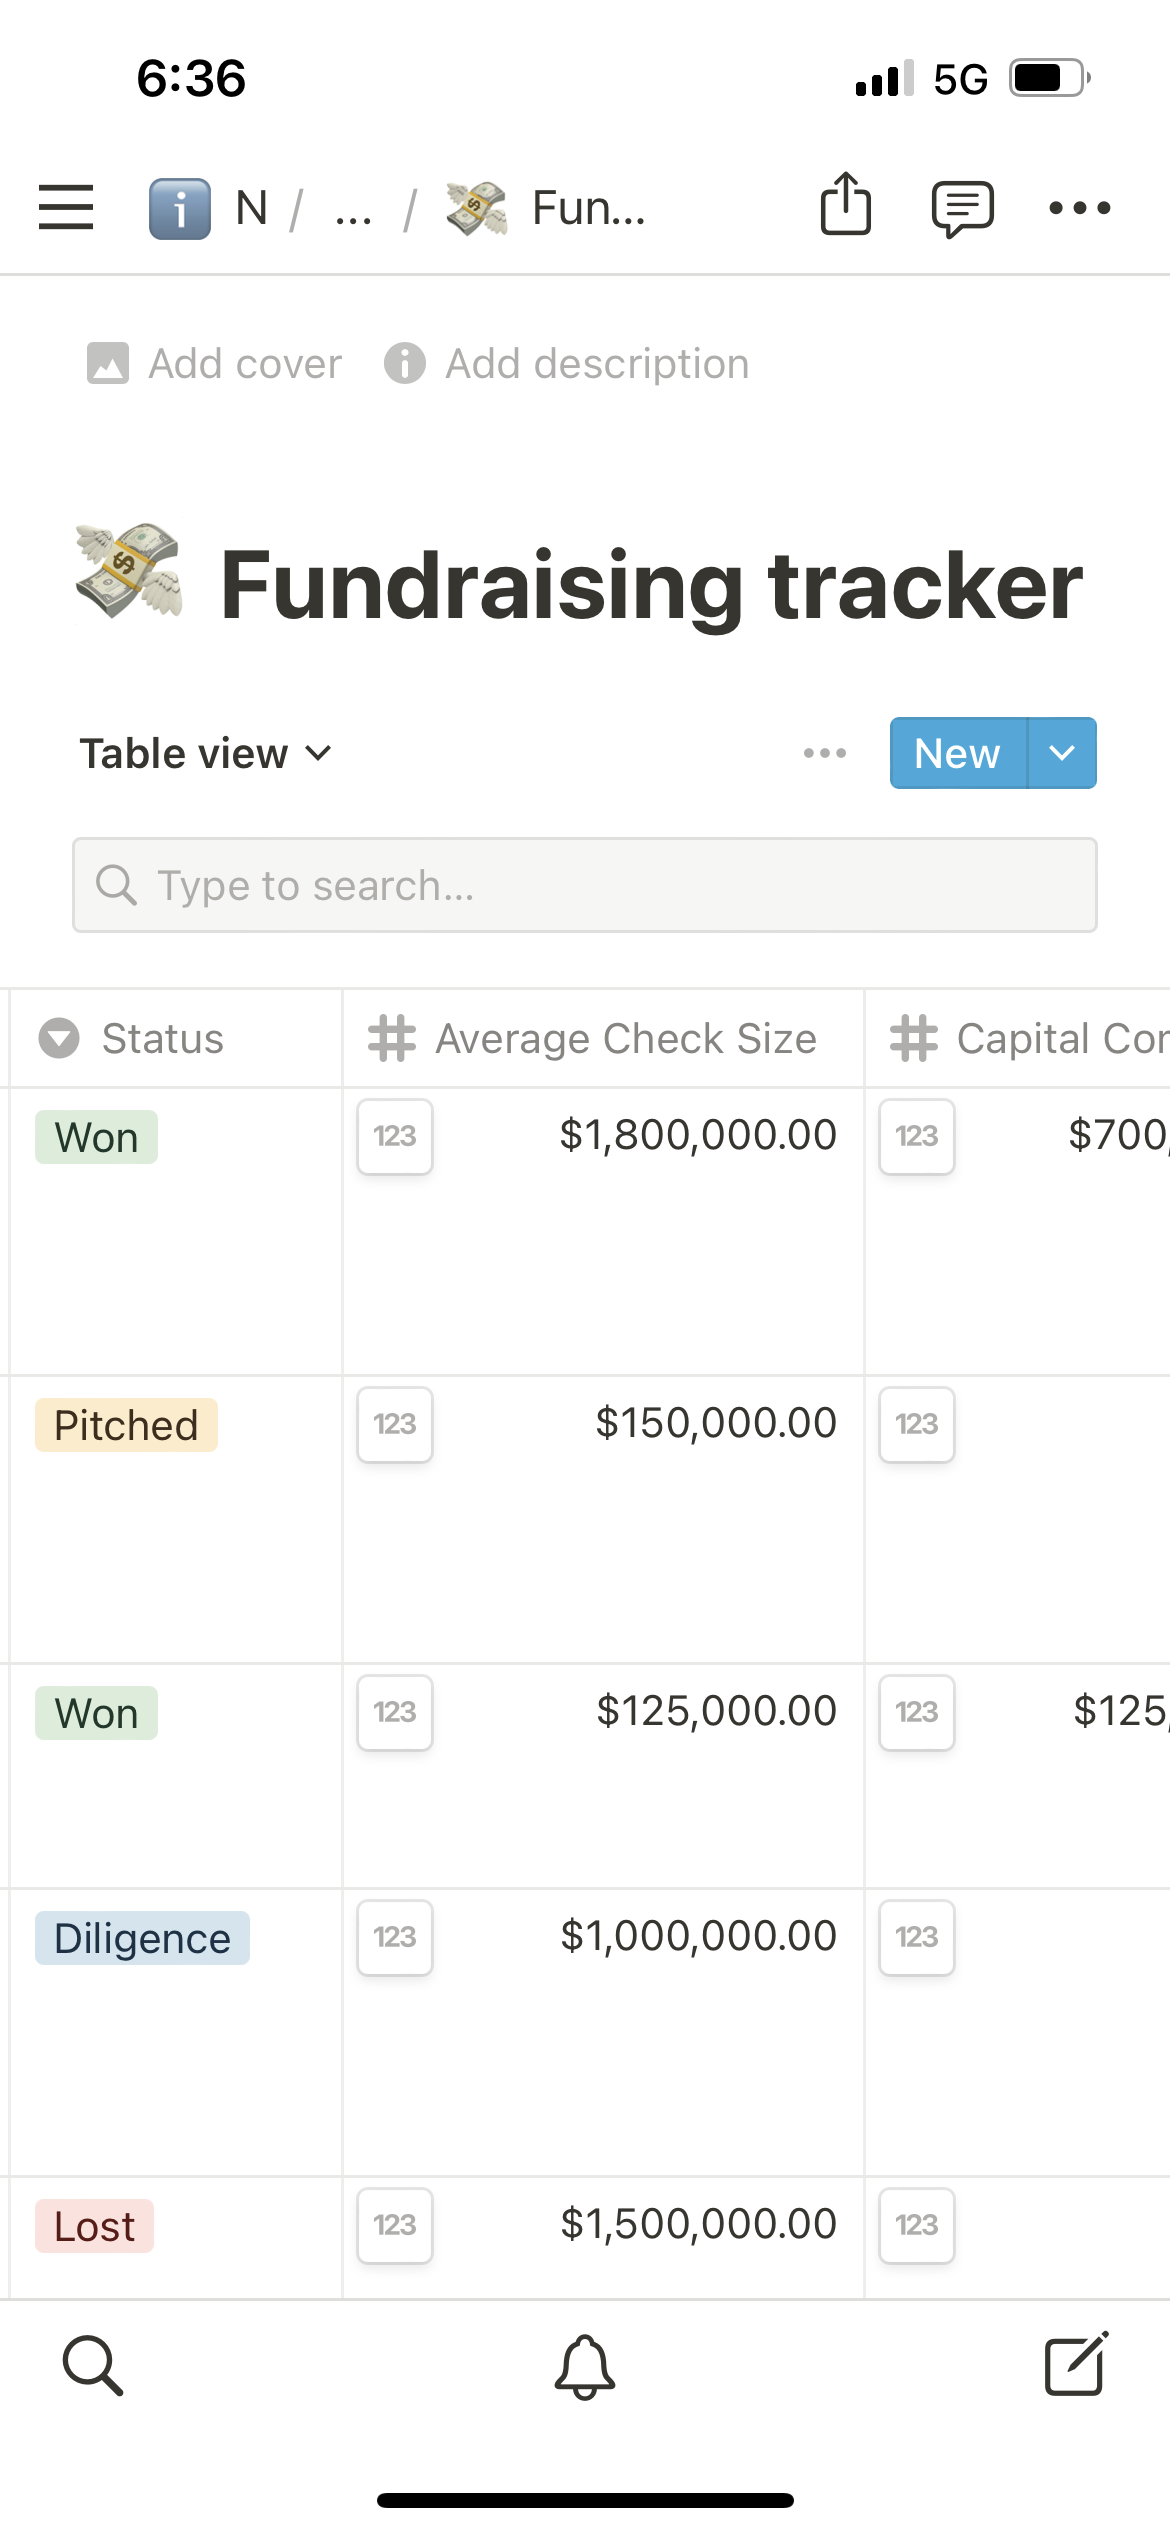Click the blue New button
This screenshot has width=1170, height=2532.
coord(957,753)
